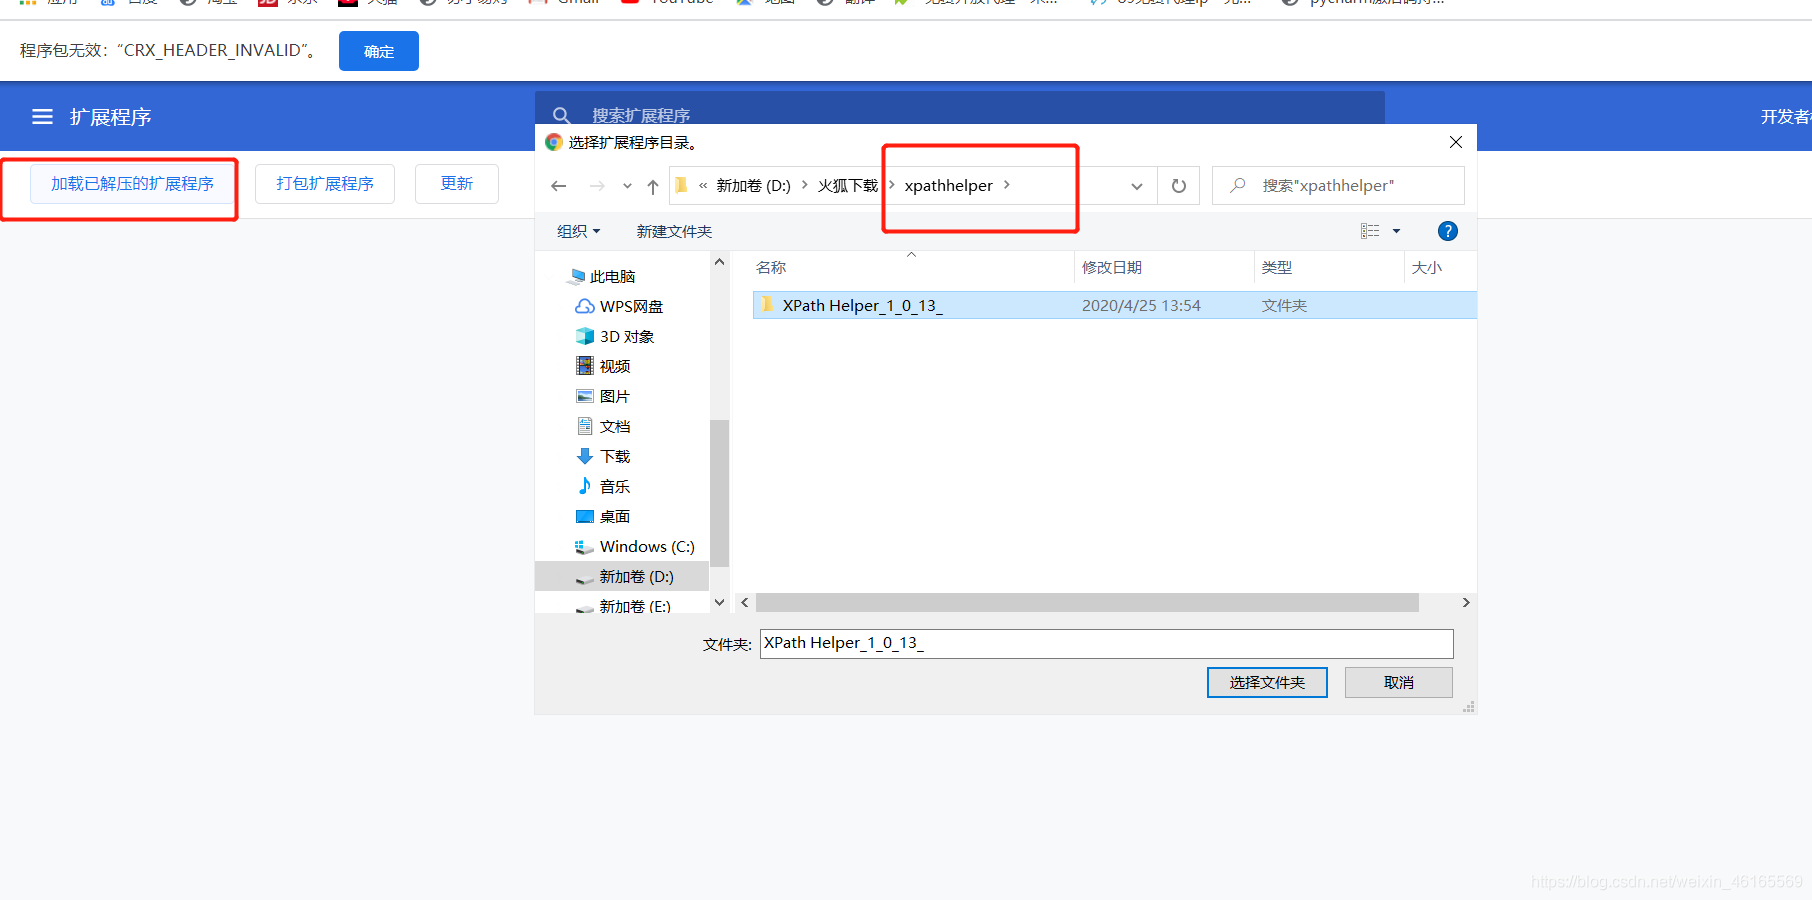Go up one folder level

coord(653,186)
